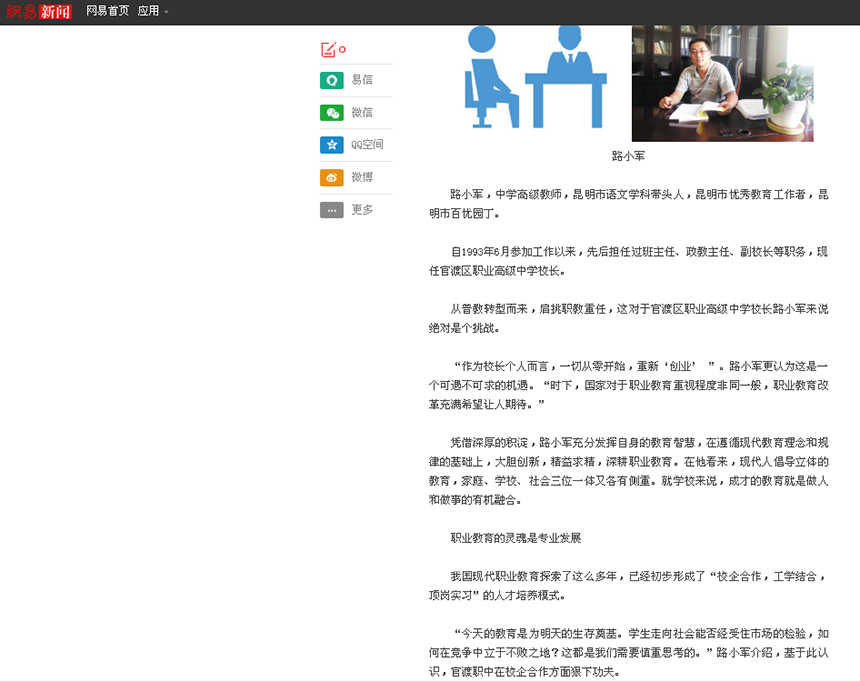Viewport: 860px width, 682px height.
Task: Open the 网易首页 homepage link
Action: point(107,11)
